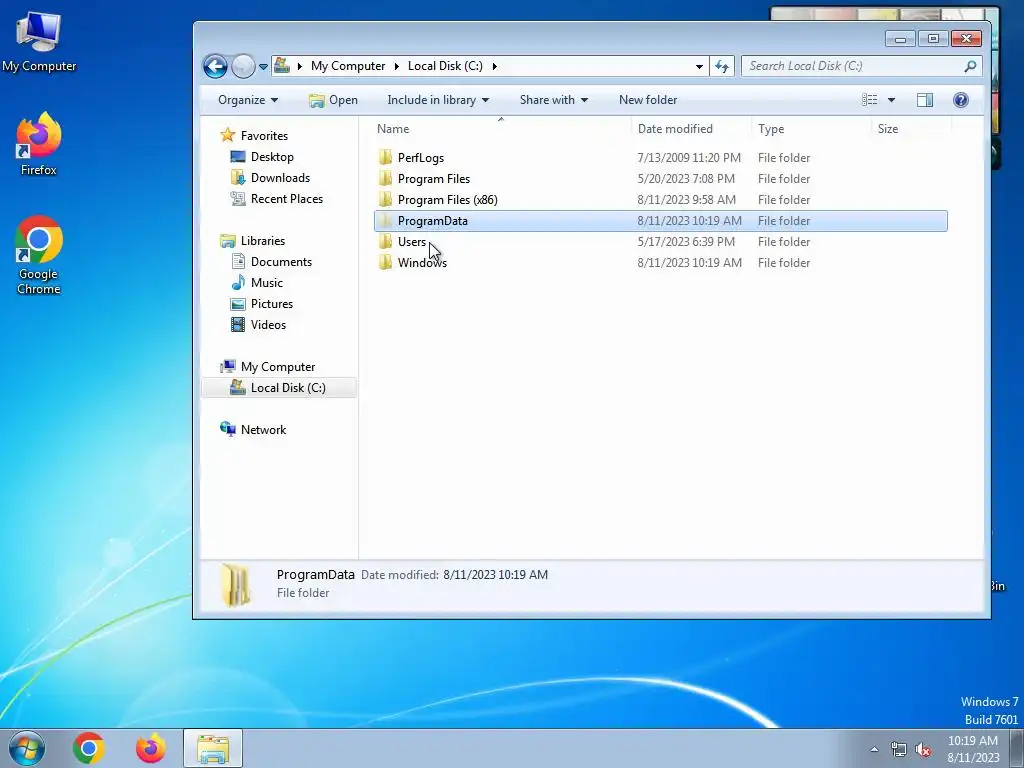
Task: Click the 5/17/2023 6:39 PM date cell
Action: click(686, 242)
